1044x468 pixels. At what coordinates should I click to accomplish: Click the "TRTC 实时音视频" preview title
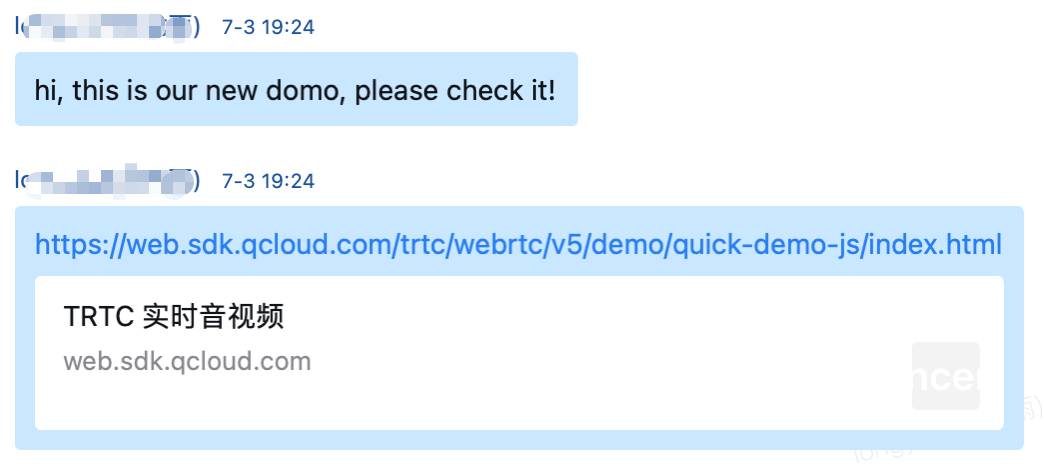pos(174,317)
